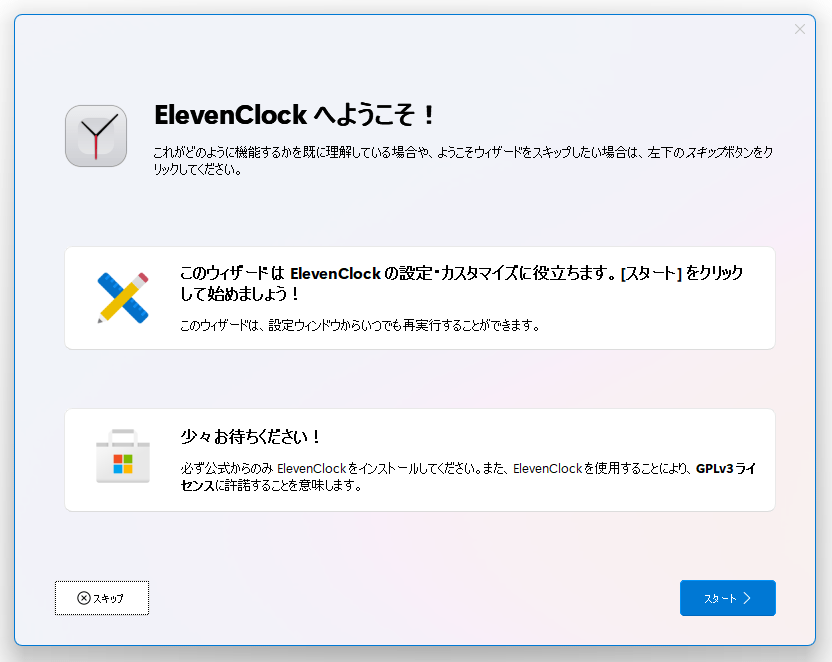Click the Microsoft Store shopping bag icon
The height and width of the screenshot is (662, 832).
coord(123,456)
